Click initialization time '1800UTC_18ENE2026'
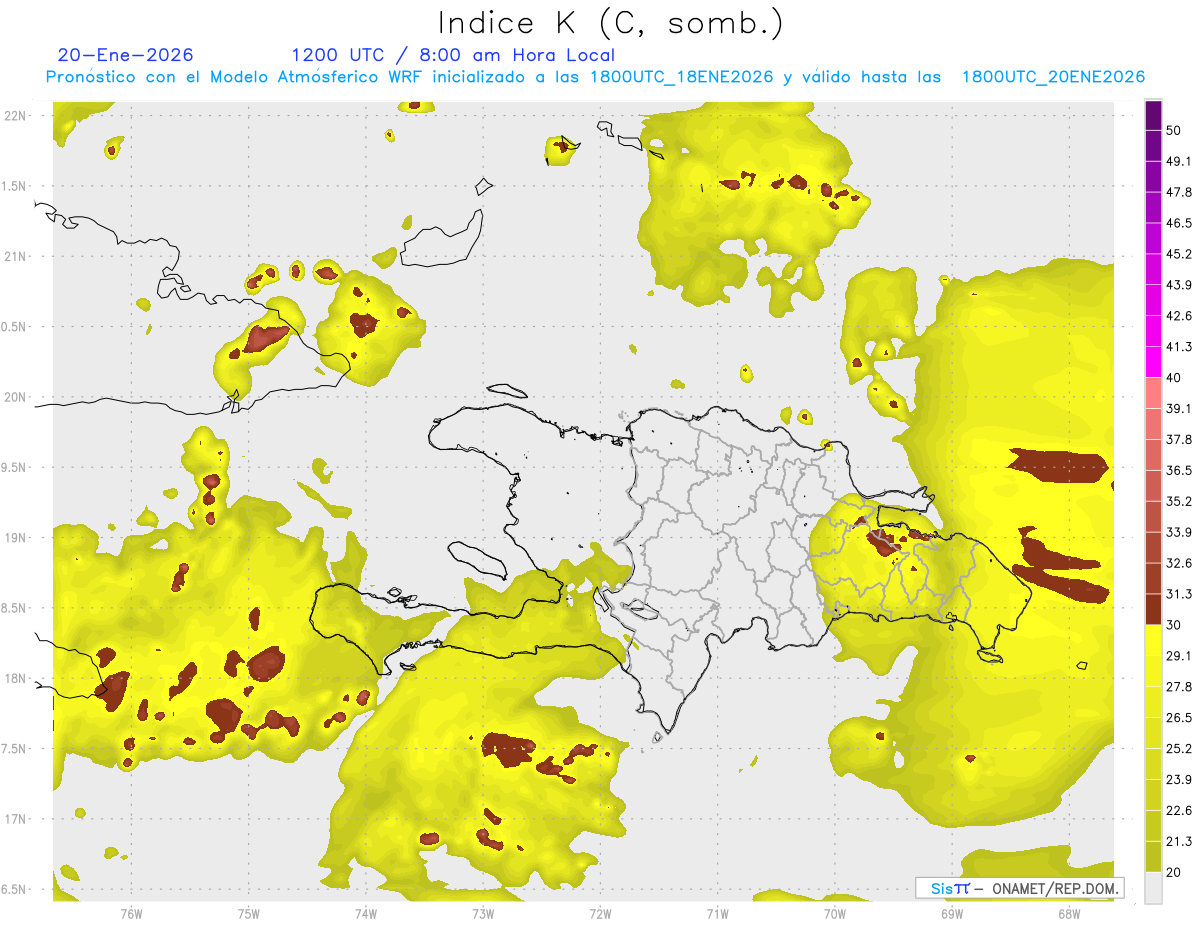The image size is (1200, 927). [682, 77]
